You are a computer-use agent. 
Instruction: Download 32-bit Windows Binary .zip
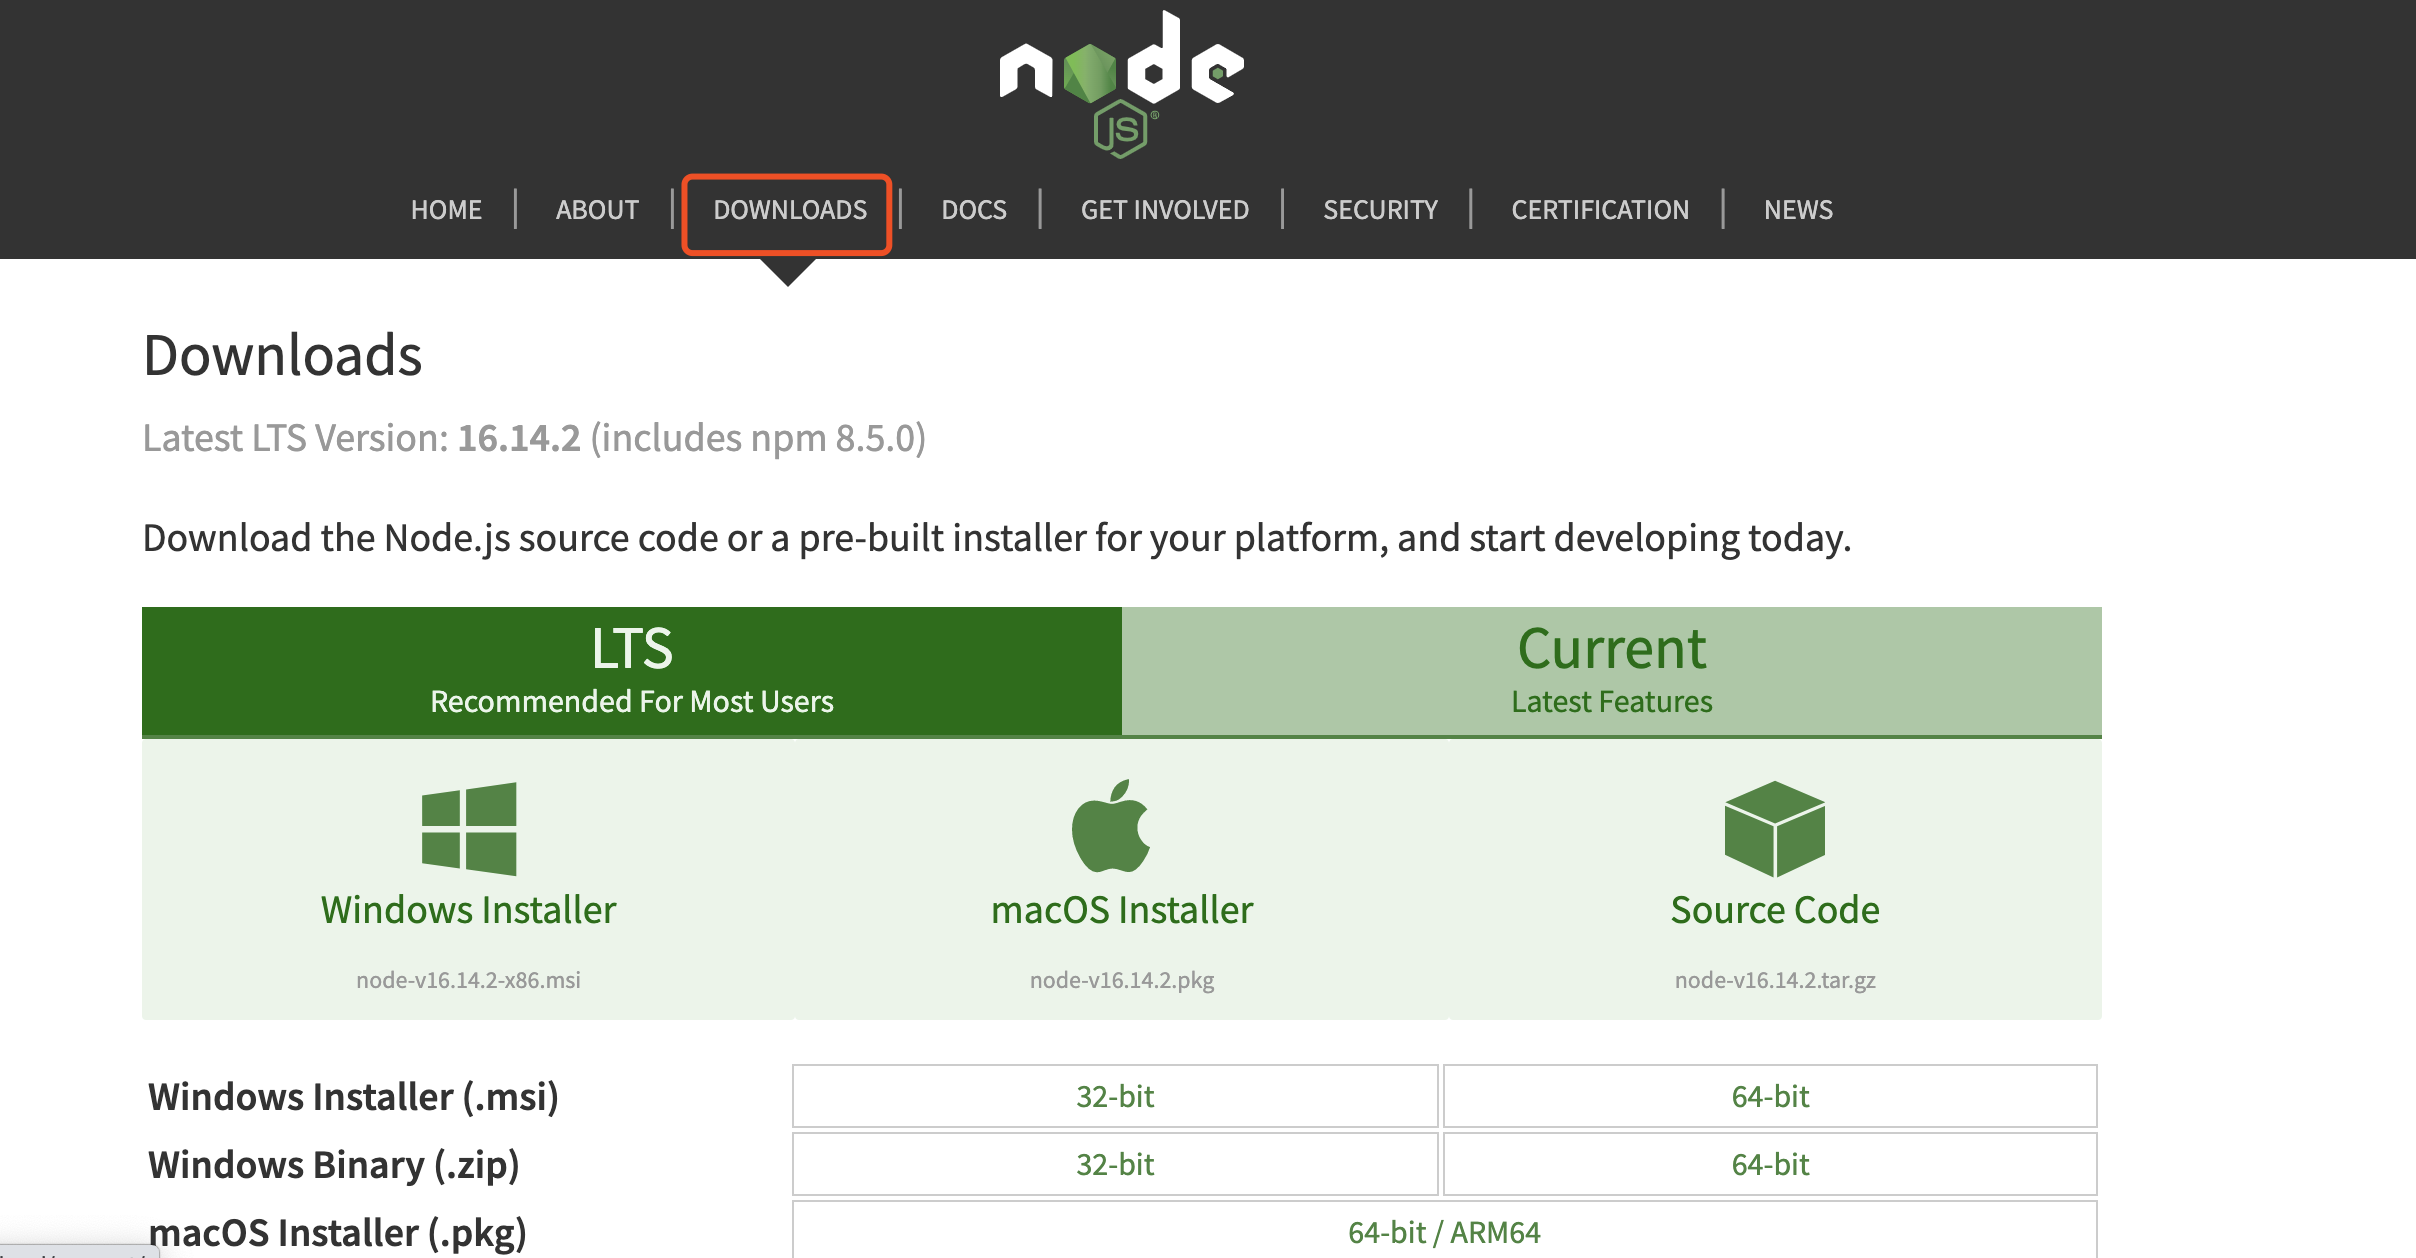click(1114, 1165)
